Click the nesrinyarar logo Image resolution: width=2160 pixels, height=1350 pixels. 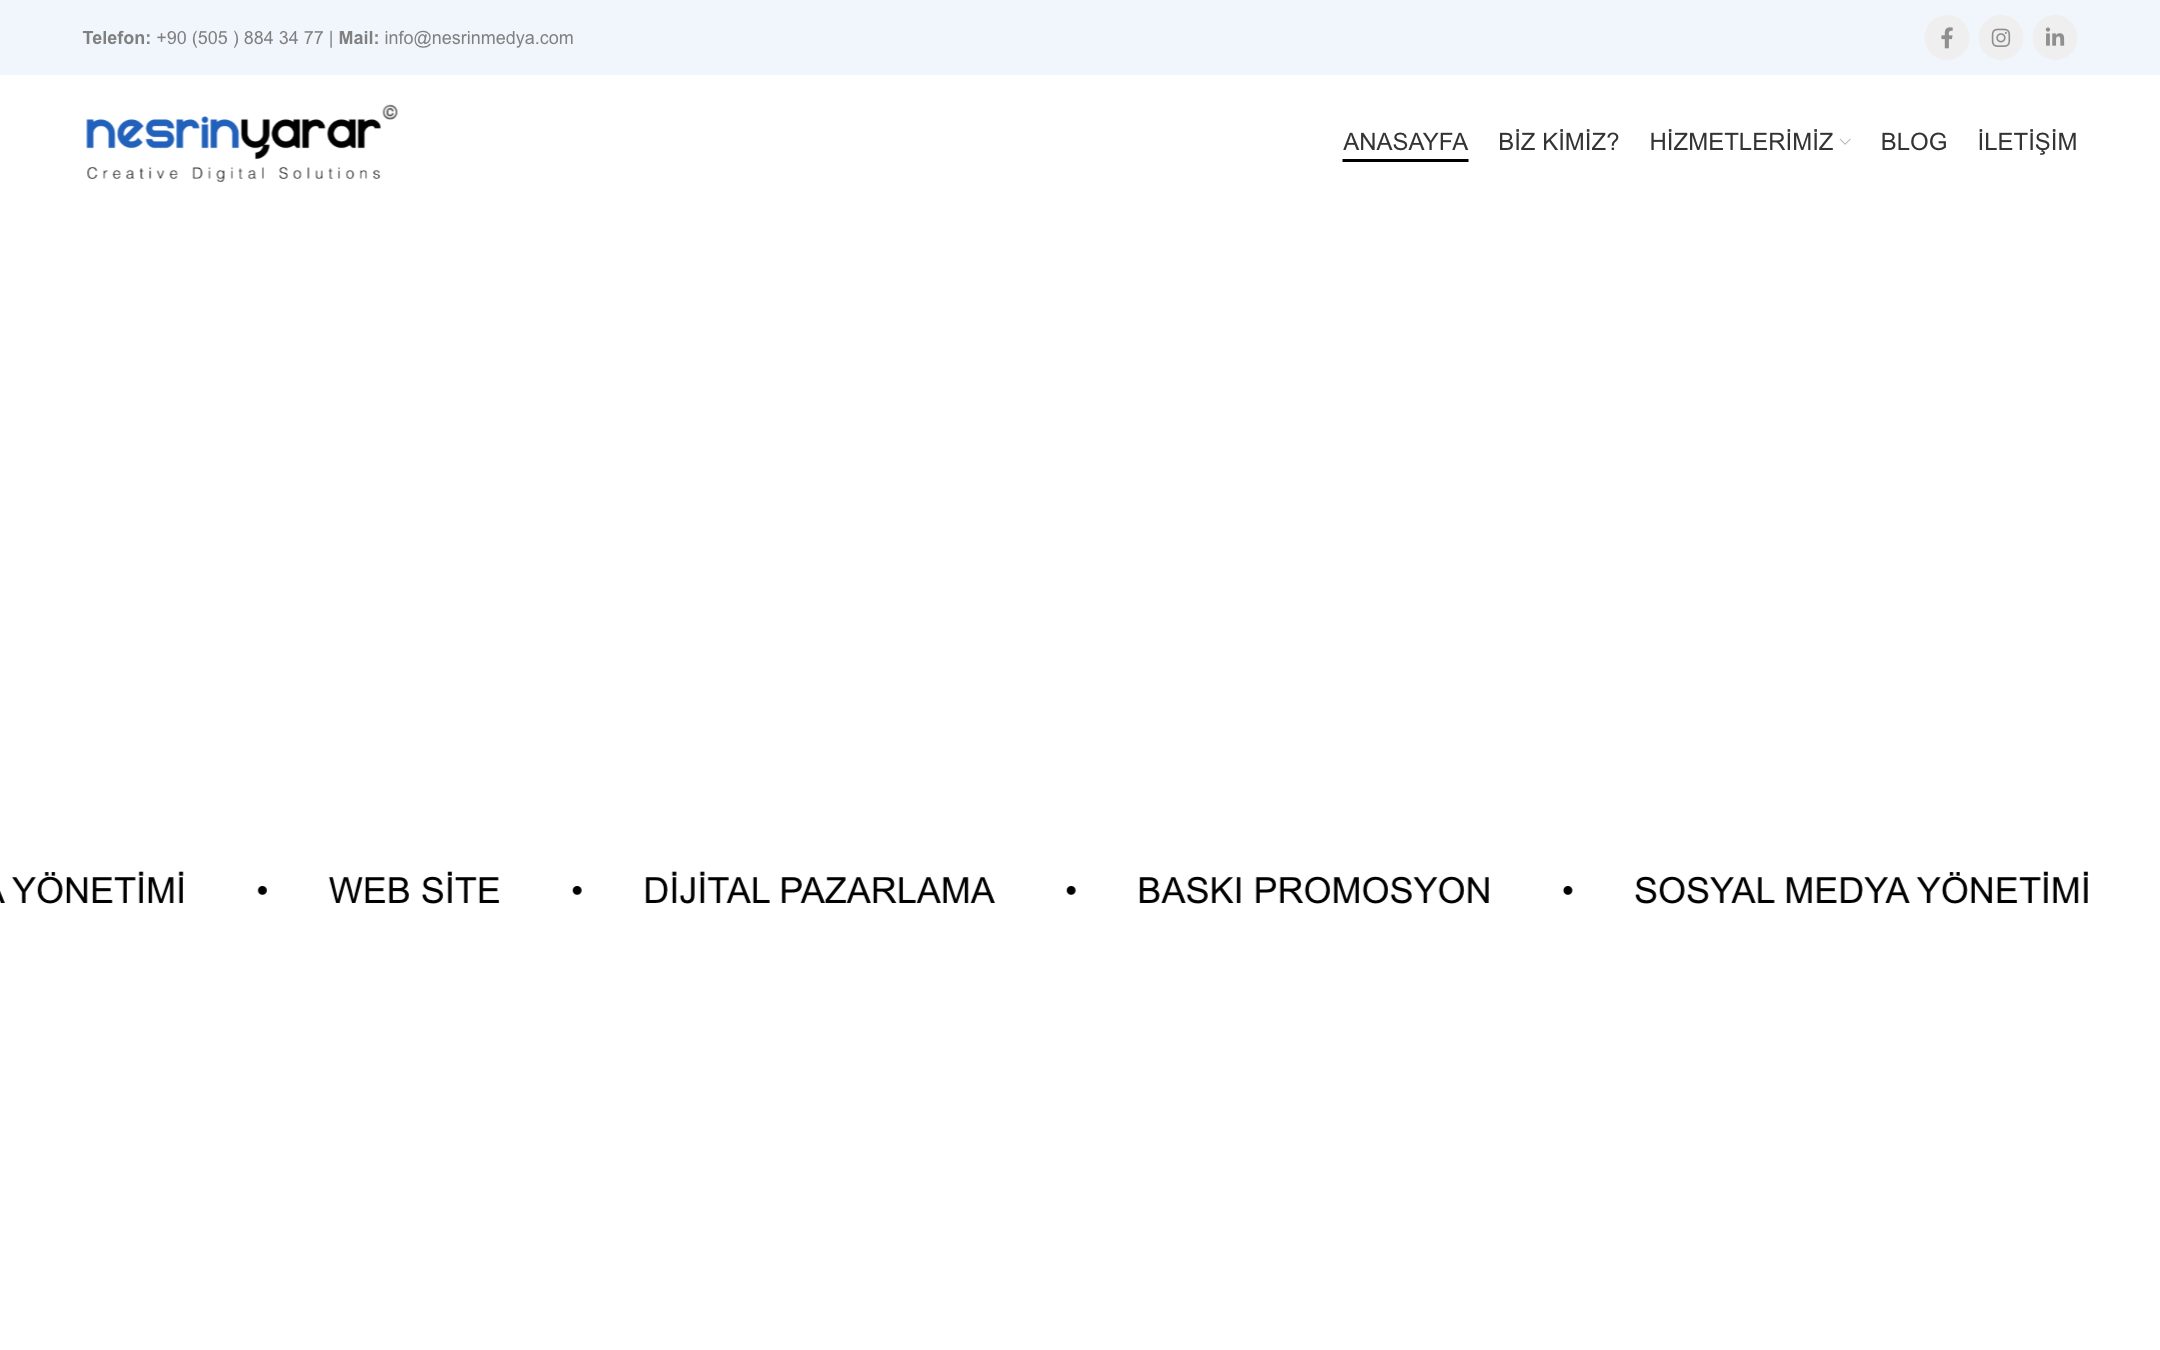click(x=241, y=143)
